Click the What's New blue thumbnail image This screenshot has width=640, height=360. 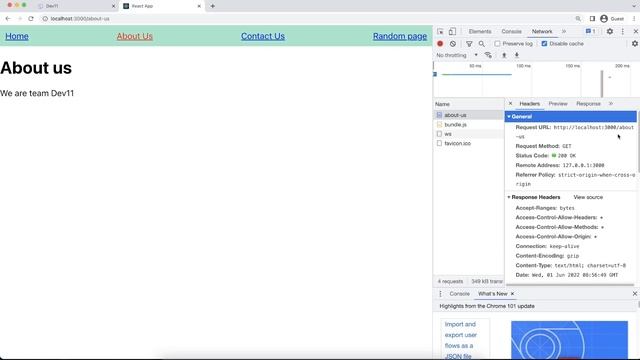click(x=569, y=340)
